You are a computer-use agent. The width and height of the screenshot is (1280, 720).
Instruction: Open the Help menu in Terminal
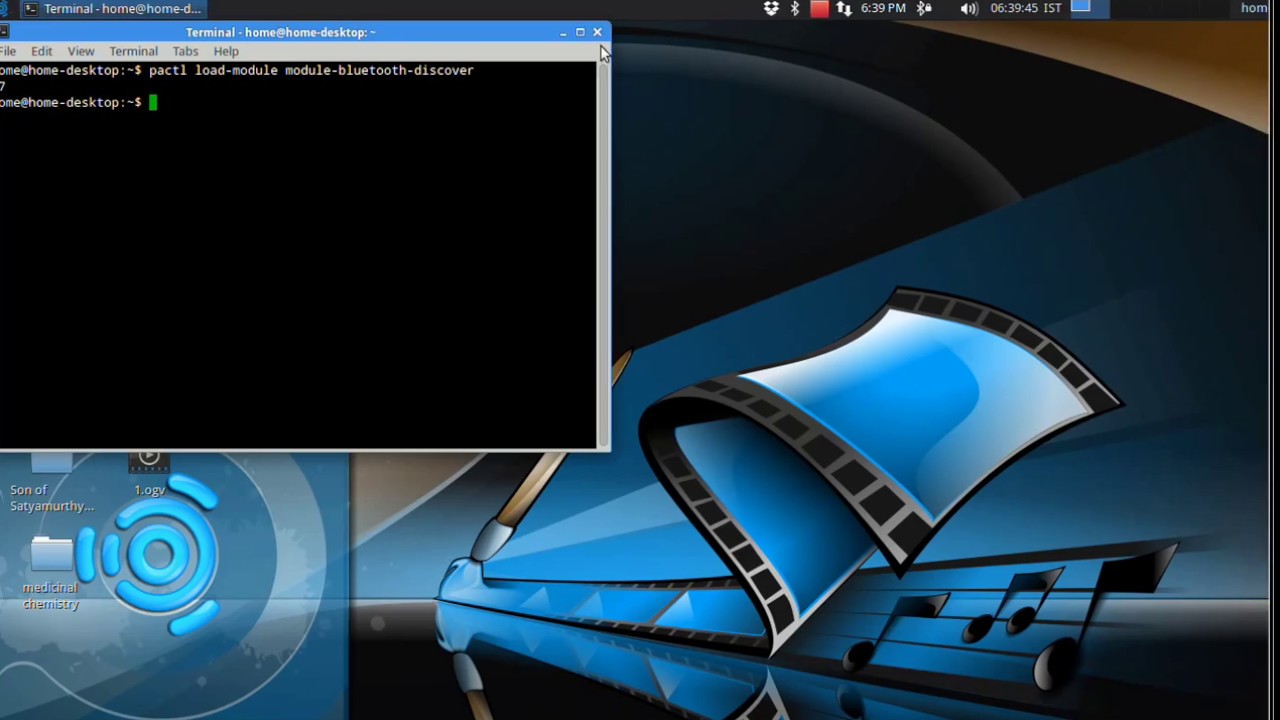226,51
